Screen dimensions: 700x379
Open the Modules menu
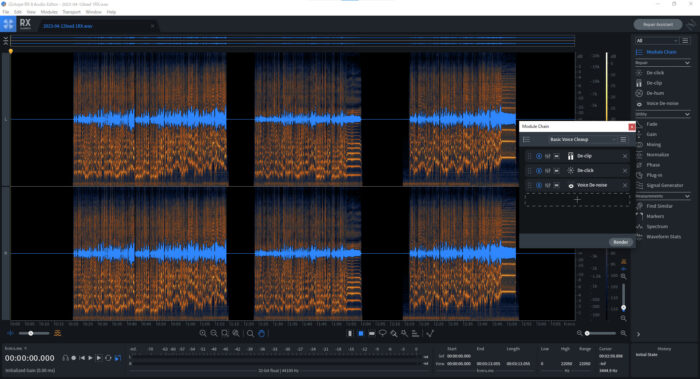tap(49, 12)
